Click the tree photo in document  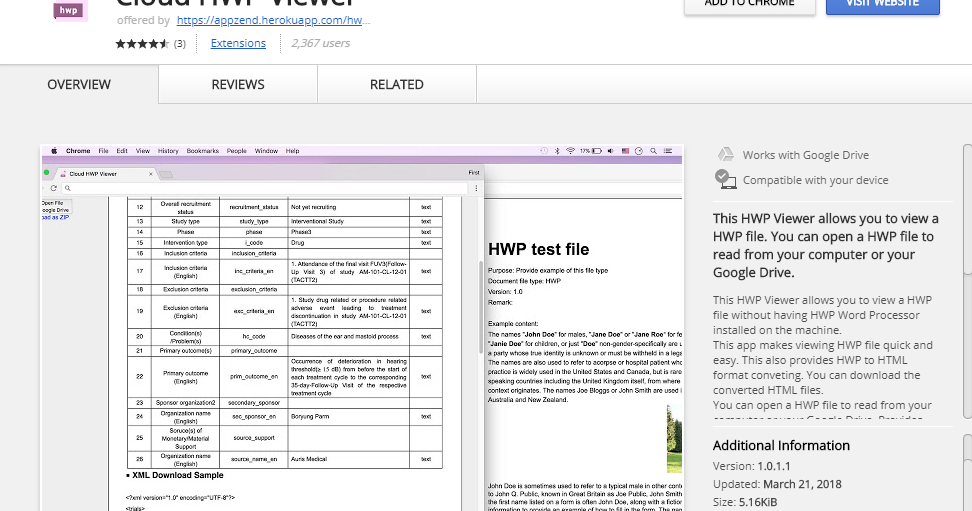tap(674, 438)
